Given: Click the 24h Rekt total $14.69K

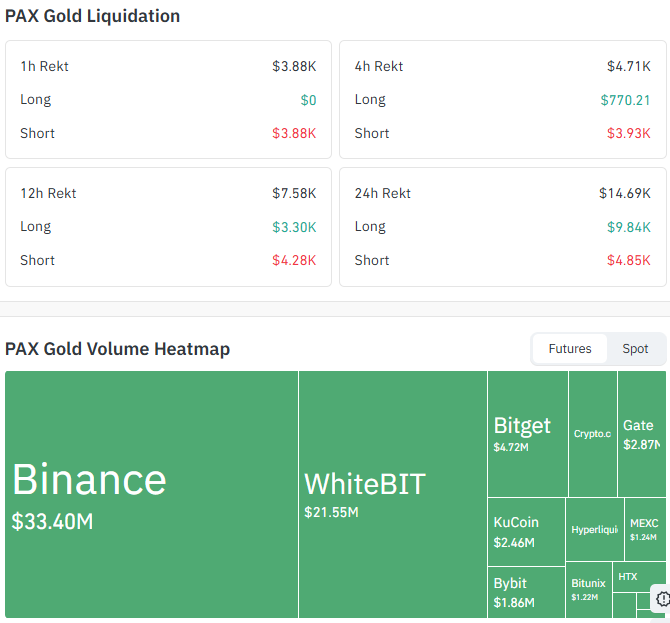Looking at the screenshot, I should click(625, 193).
